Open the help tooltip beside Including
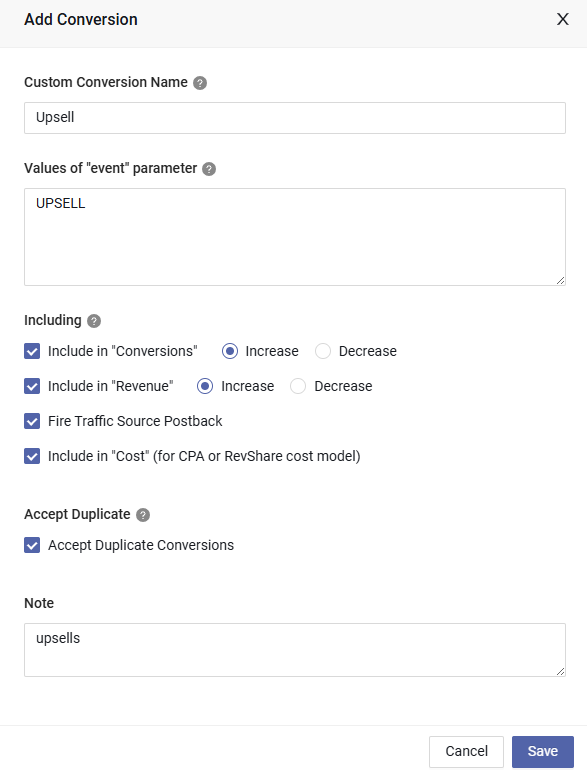This screenshot has width=587, height=775. 94,321
